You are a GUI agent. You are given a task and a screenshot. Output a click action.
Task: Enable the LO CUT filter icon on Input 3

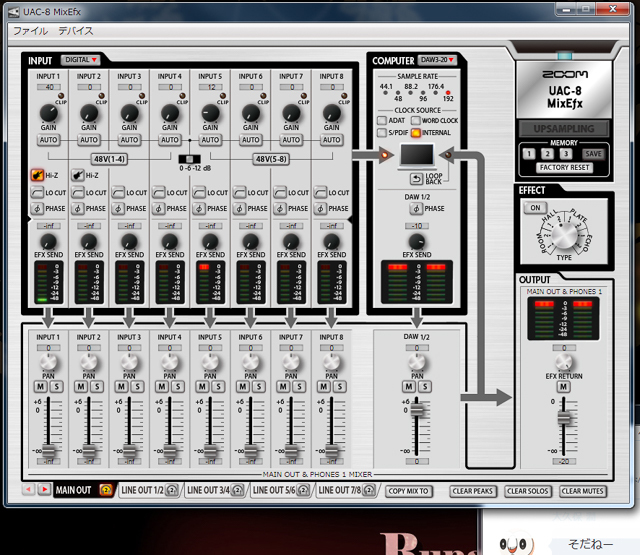[x=118, y=192]
